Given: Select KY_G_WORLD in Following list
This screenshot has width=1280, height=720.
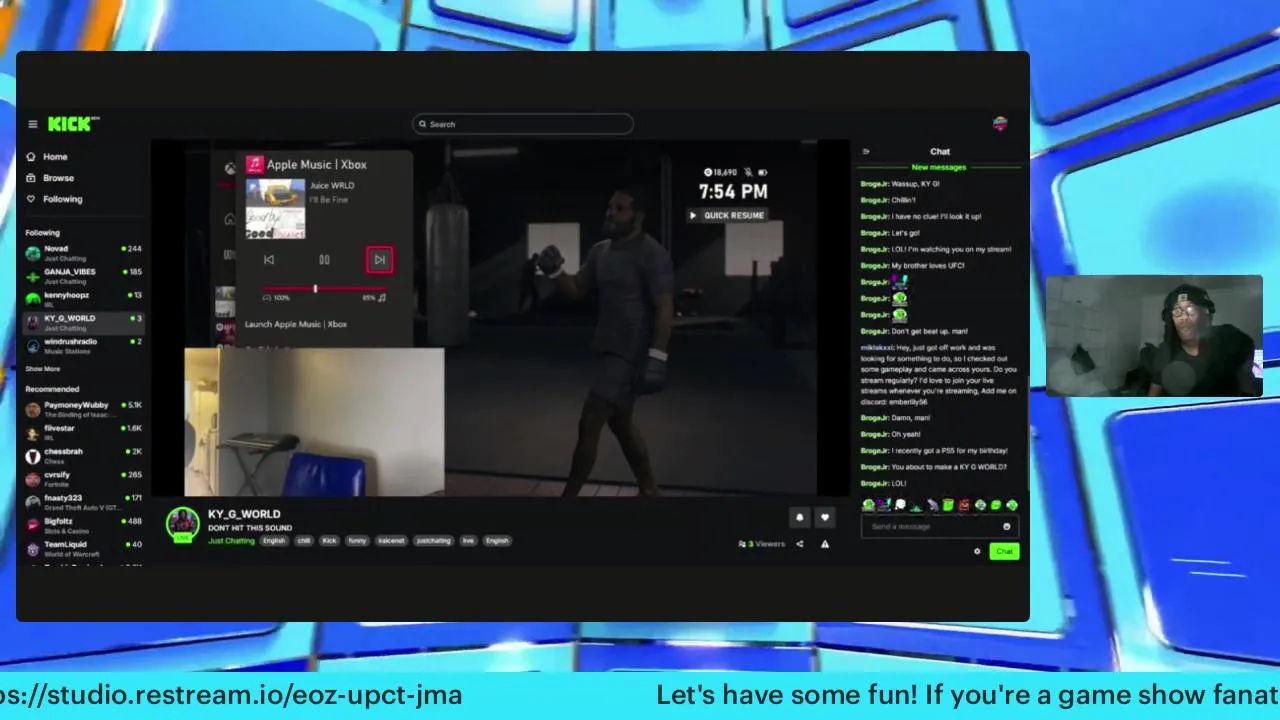Looking at the screenshot, I should (84, 322).
